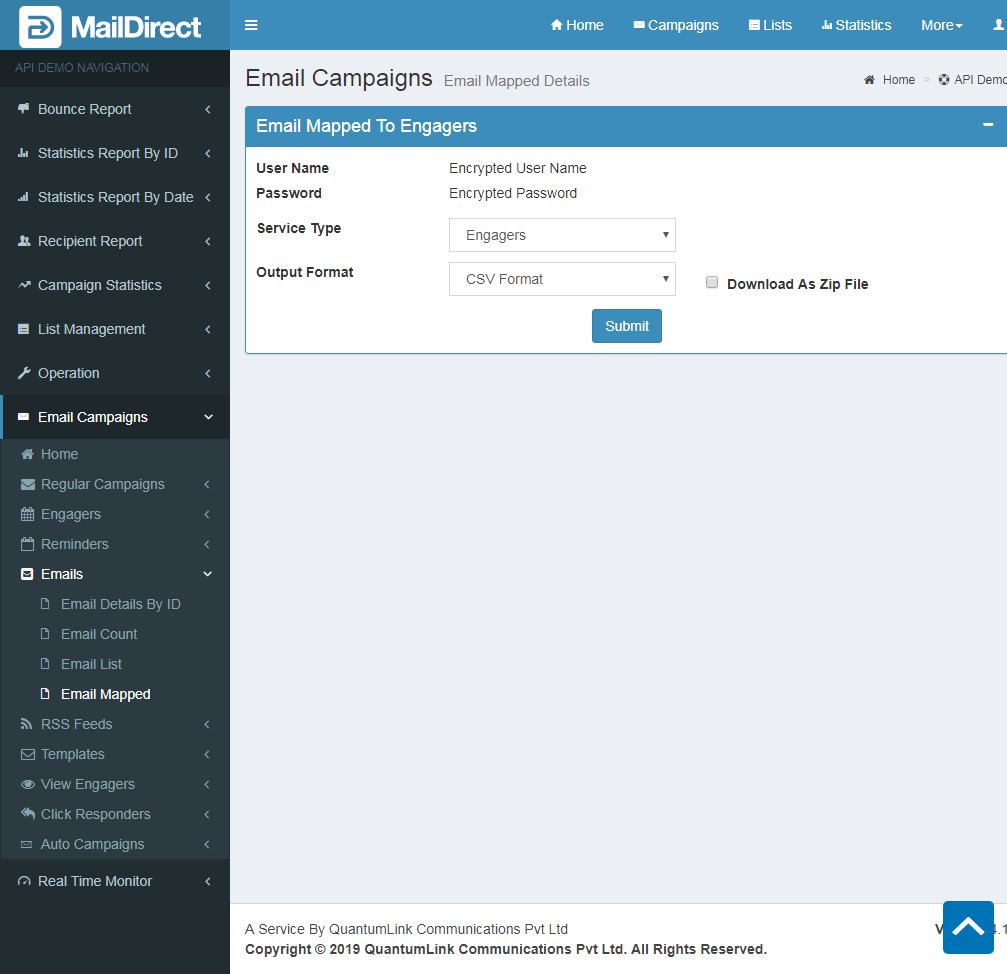Click the Real Time Monitor gauge icon
This screenshot has height=974, width=1007.
24,881
